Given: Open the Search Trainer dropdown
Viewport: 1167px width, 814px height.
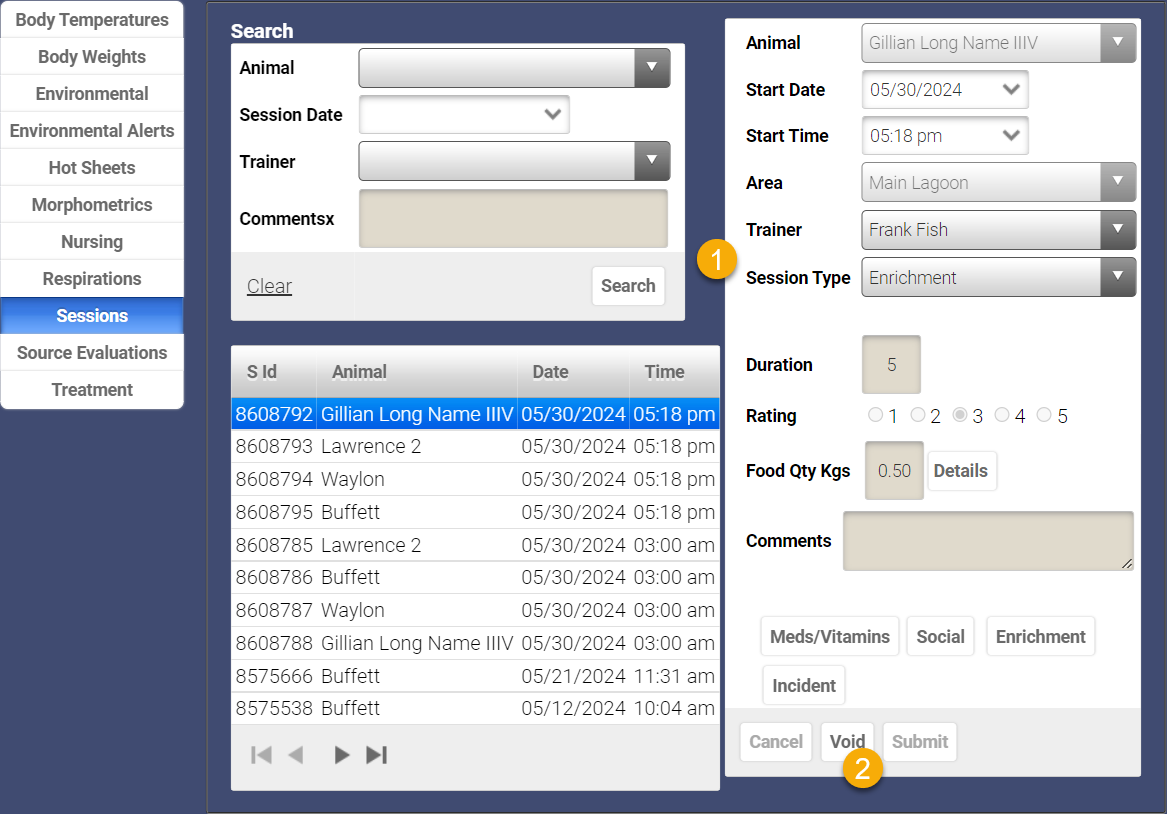Looking at the screenshot, I should click(x=514, y=161).
